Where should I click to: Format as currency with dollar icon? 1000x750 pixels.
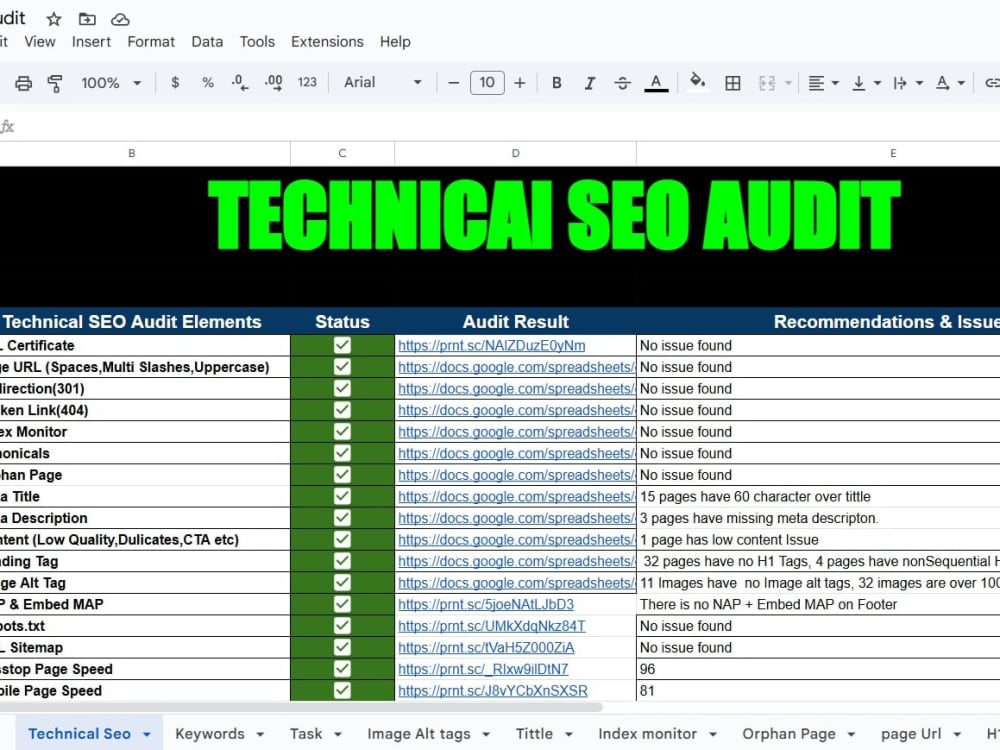[175, 82]
